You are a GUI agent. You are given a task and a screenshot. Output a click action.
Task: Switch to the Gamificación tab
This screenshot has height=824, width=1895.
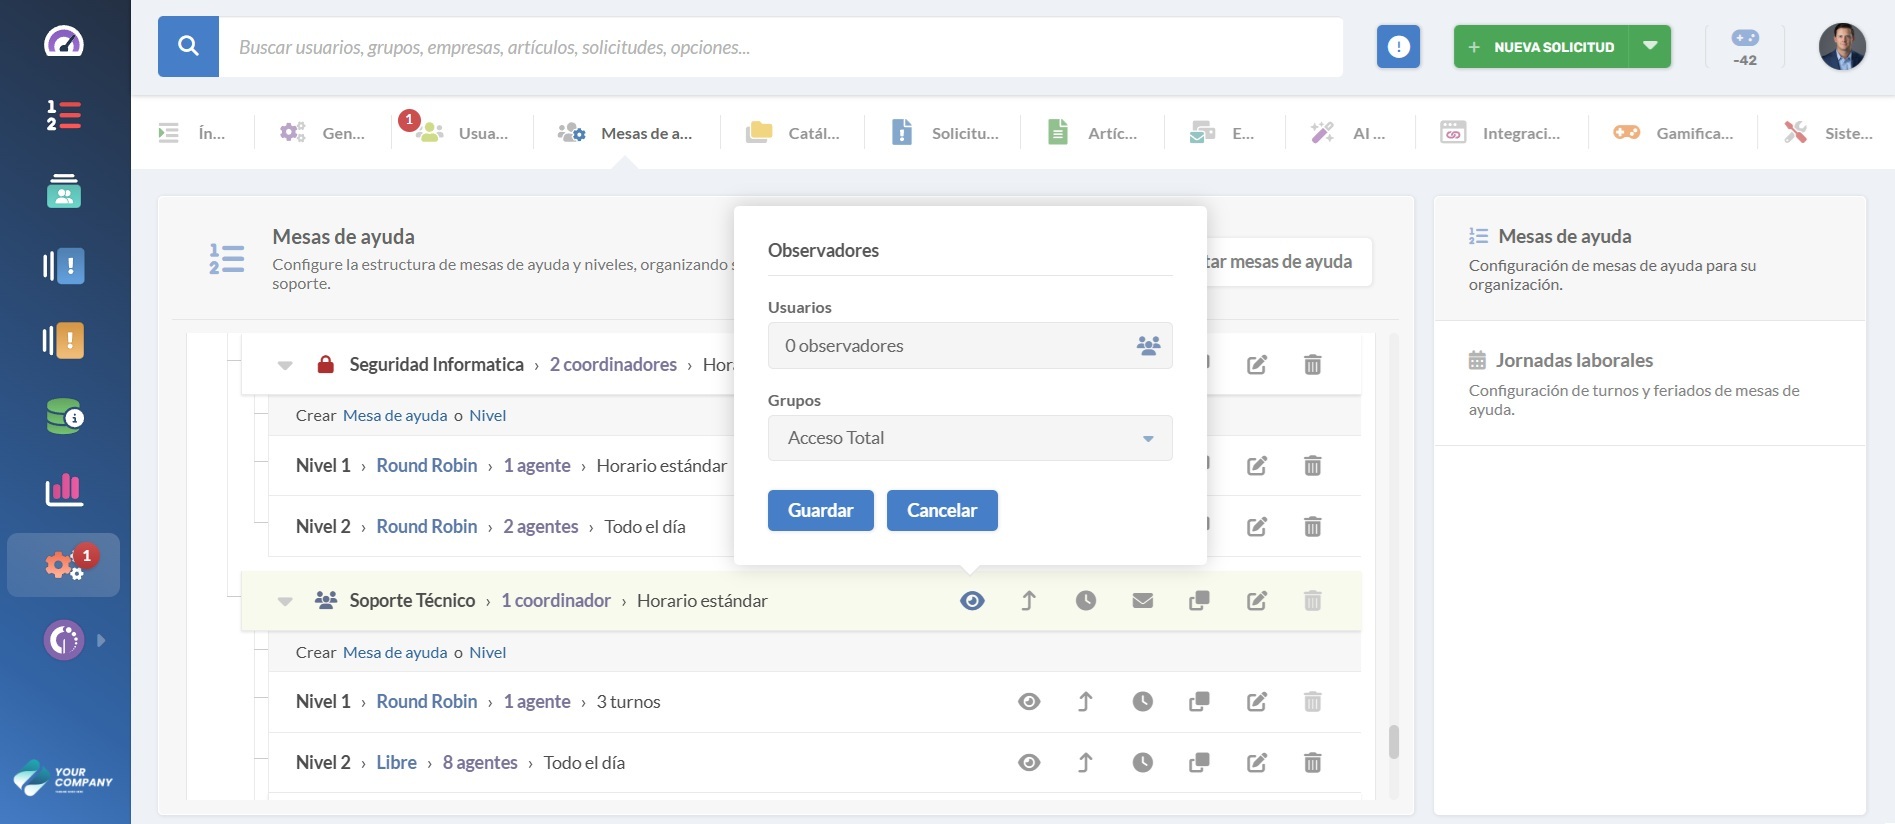(1673, 133)
